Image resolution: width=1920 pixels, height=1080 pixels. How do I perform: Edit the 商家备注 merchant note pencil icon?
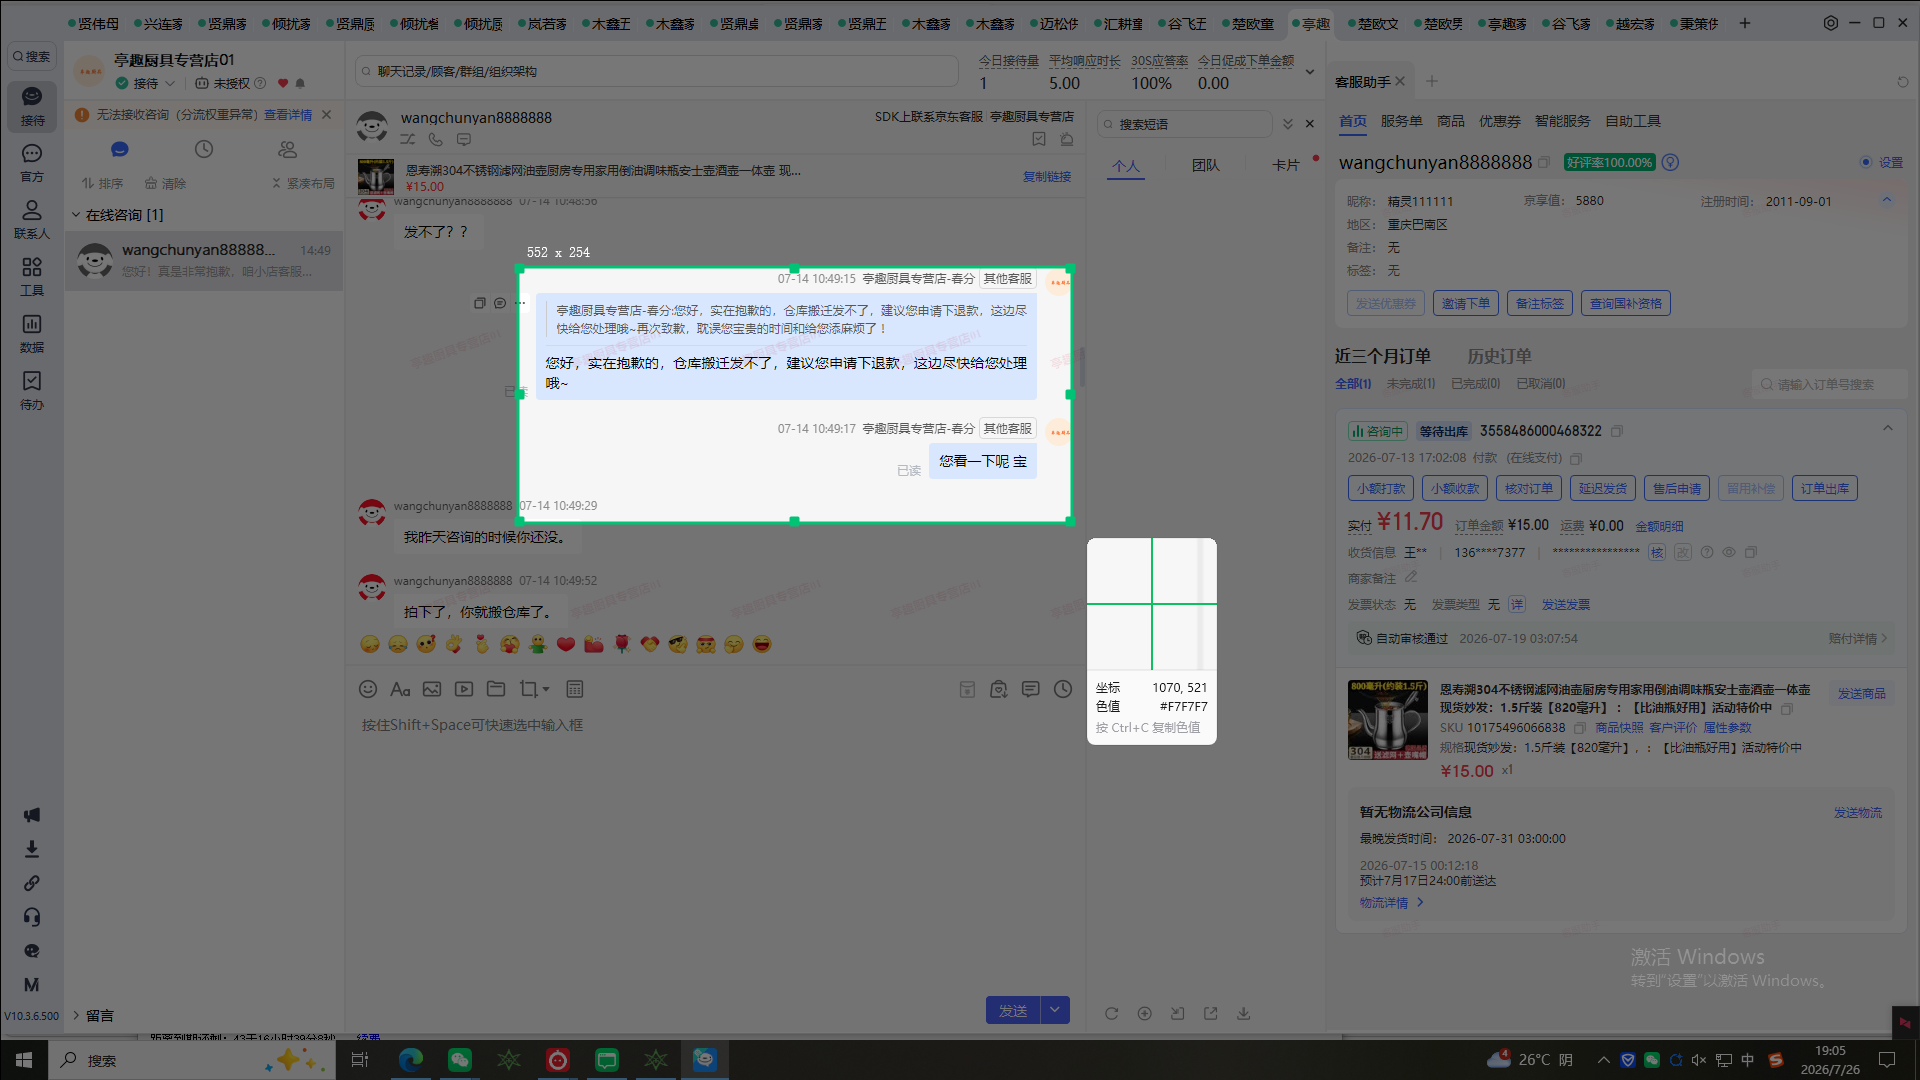pos(1411,577)
